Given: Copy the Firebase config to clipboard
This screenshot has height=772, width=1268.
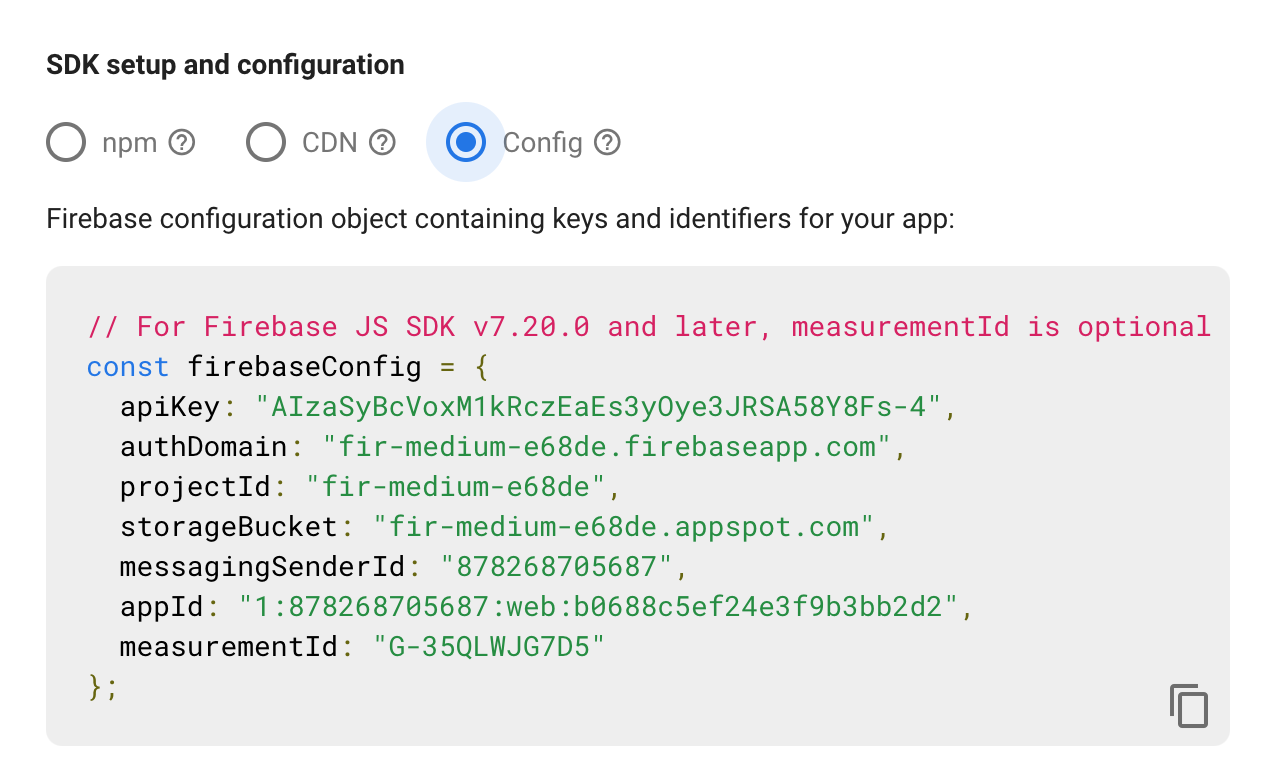Looking at the screenshot, I should (x=1188, y=706).
